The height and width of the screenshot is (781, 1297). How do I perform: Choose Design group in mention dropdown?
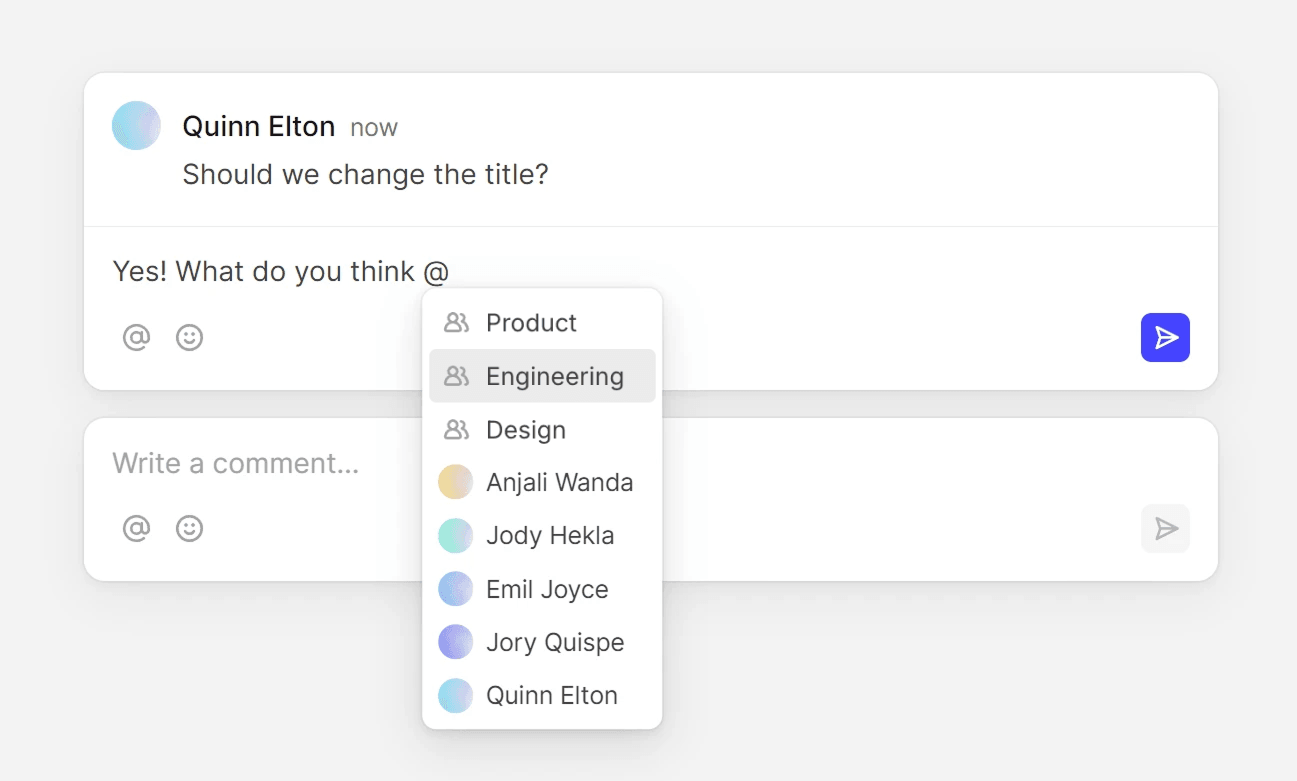pos(526,430)
